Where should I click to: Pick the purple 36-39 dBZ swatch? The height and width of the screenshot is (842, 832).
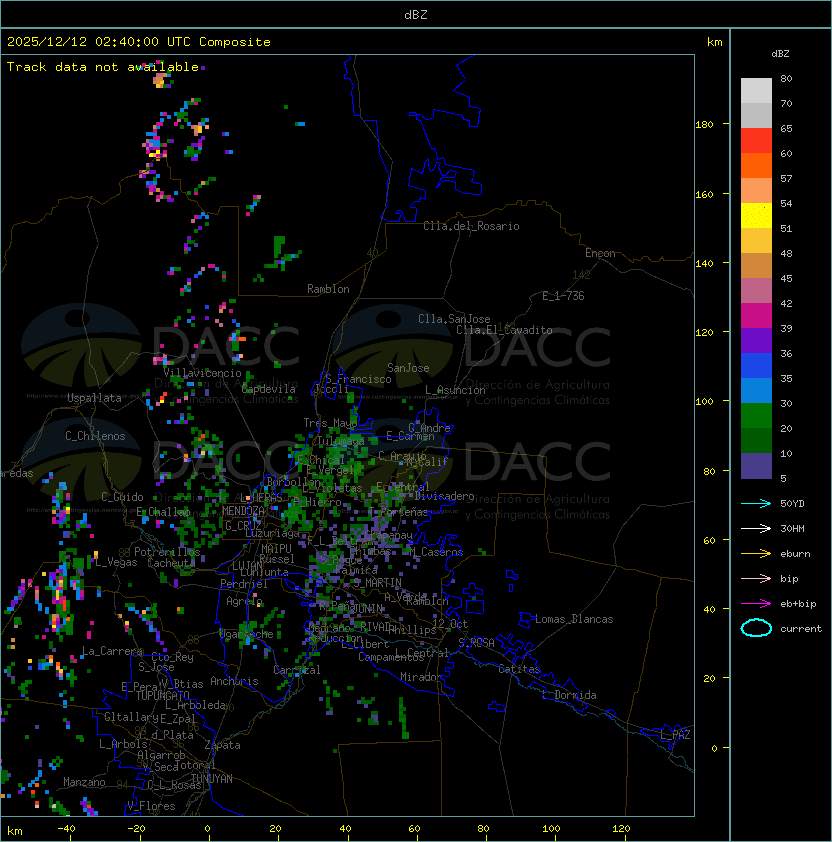pyautogui.click(x=756, y=340)
